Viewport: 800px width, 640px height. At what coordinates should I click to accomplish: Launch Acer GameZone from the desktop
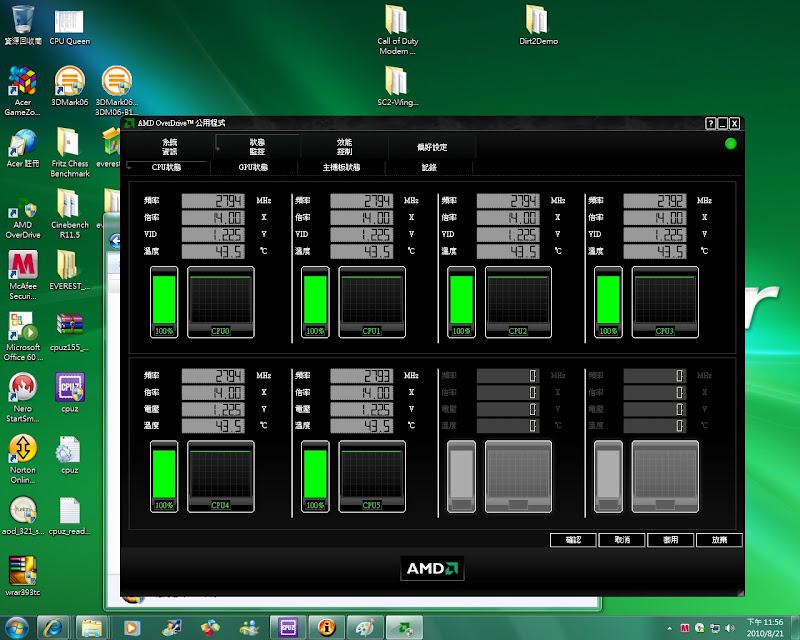pyautogui.click(x=22, y=91)
